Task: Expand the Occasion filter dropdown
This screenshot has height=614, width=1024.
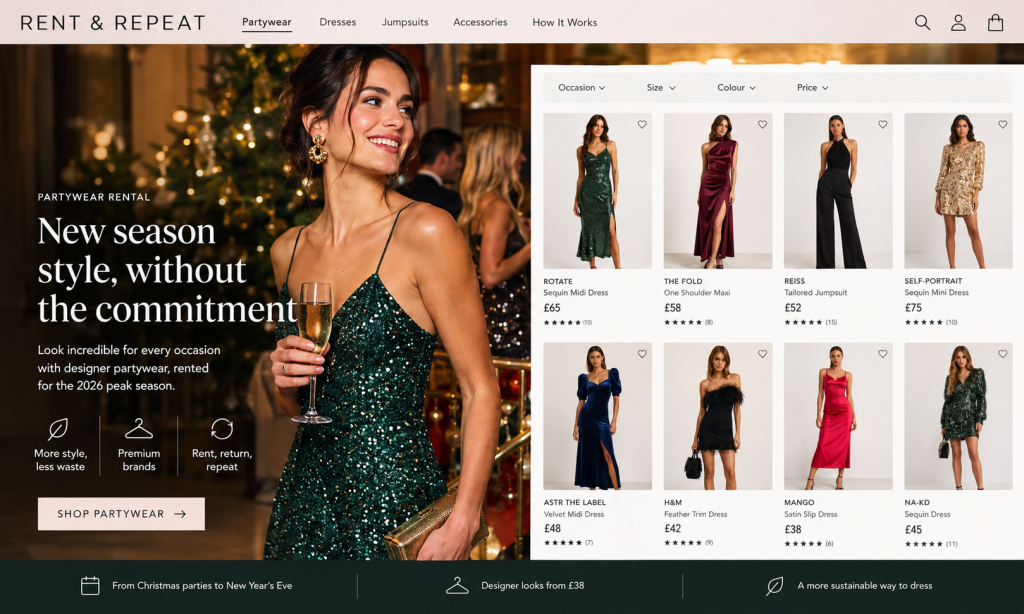Action: pyautogui.click(x=581, y=88)
